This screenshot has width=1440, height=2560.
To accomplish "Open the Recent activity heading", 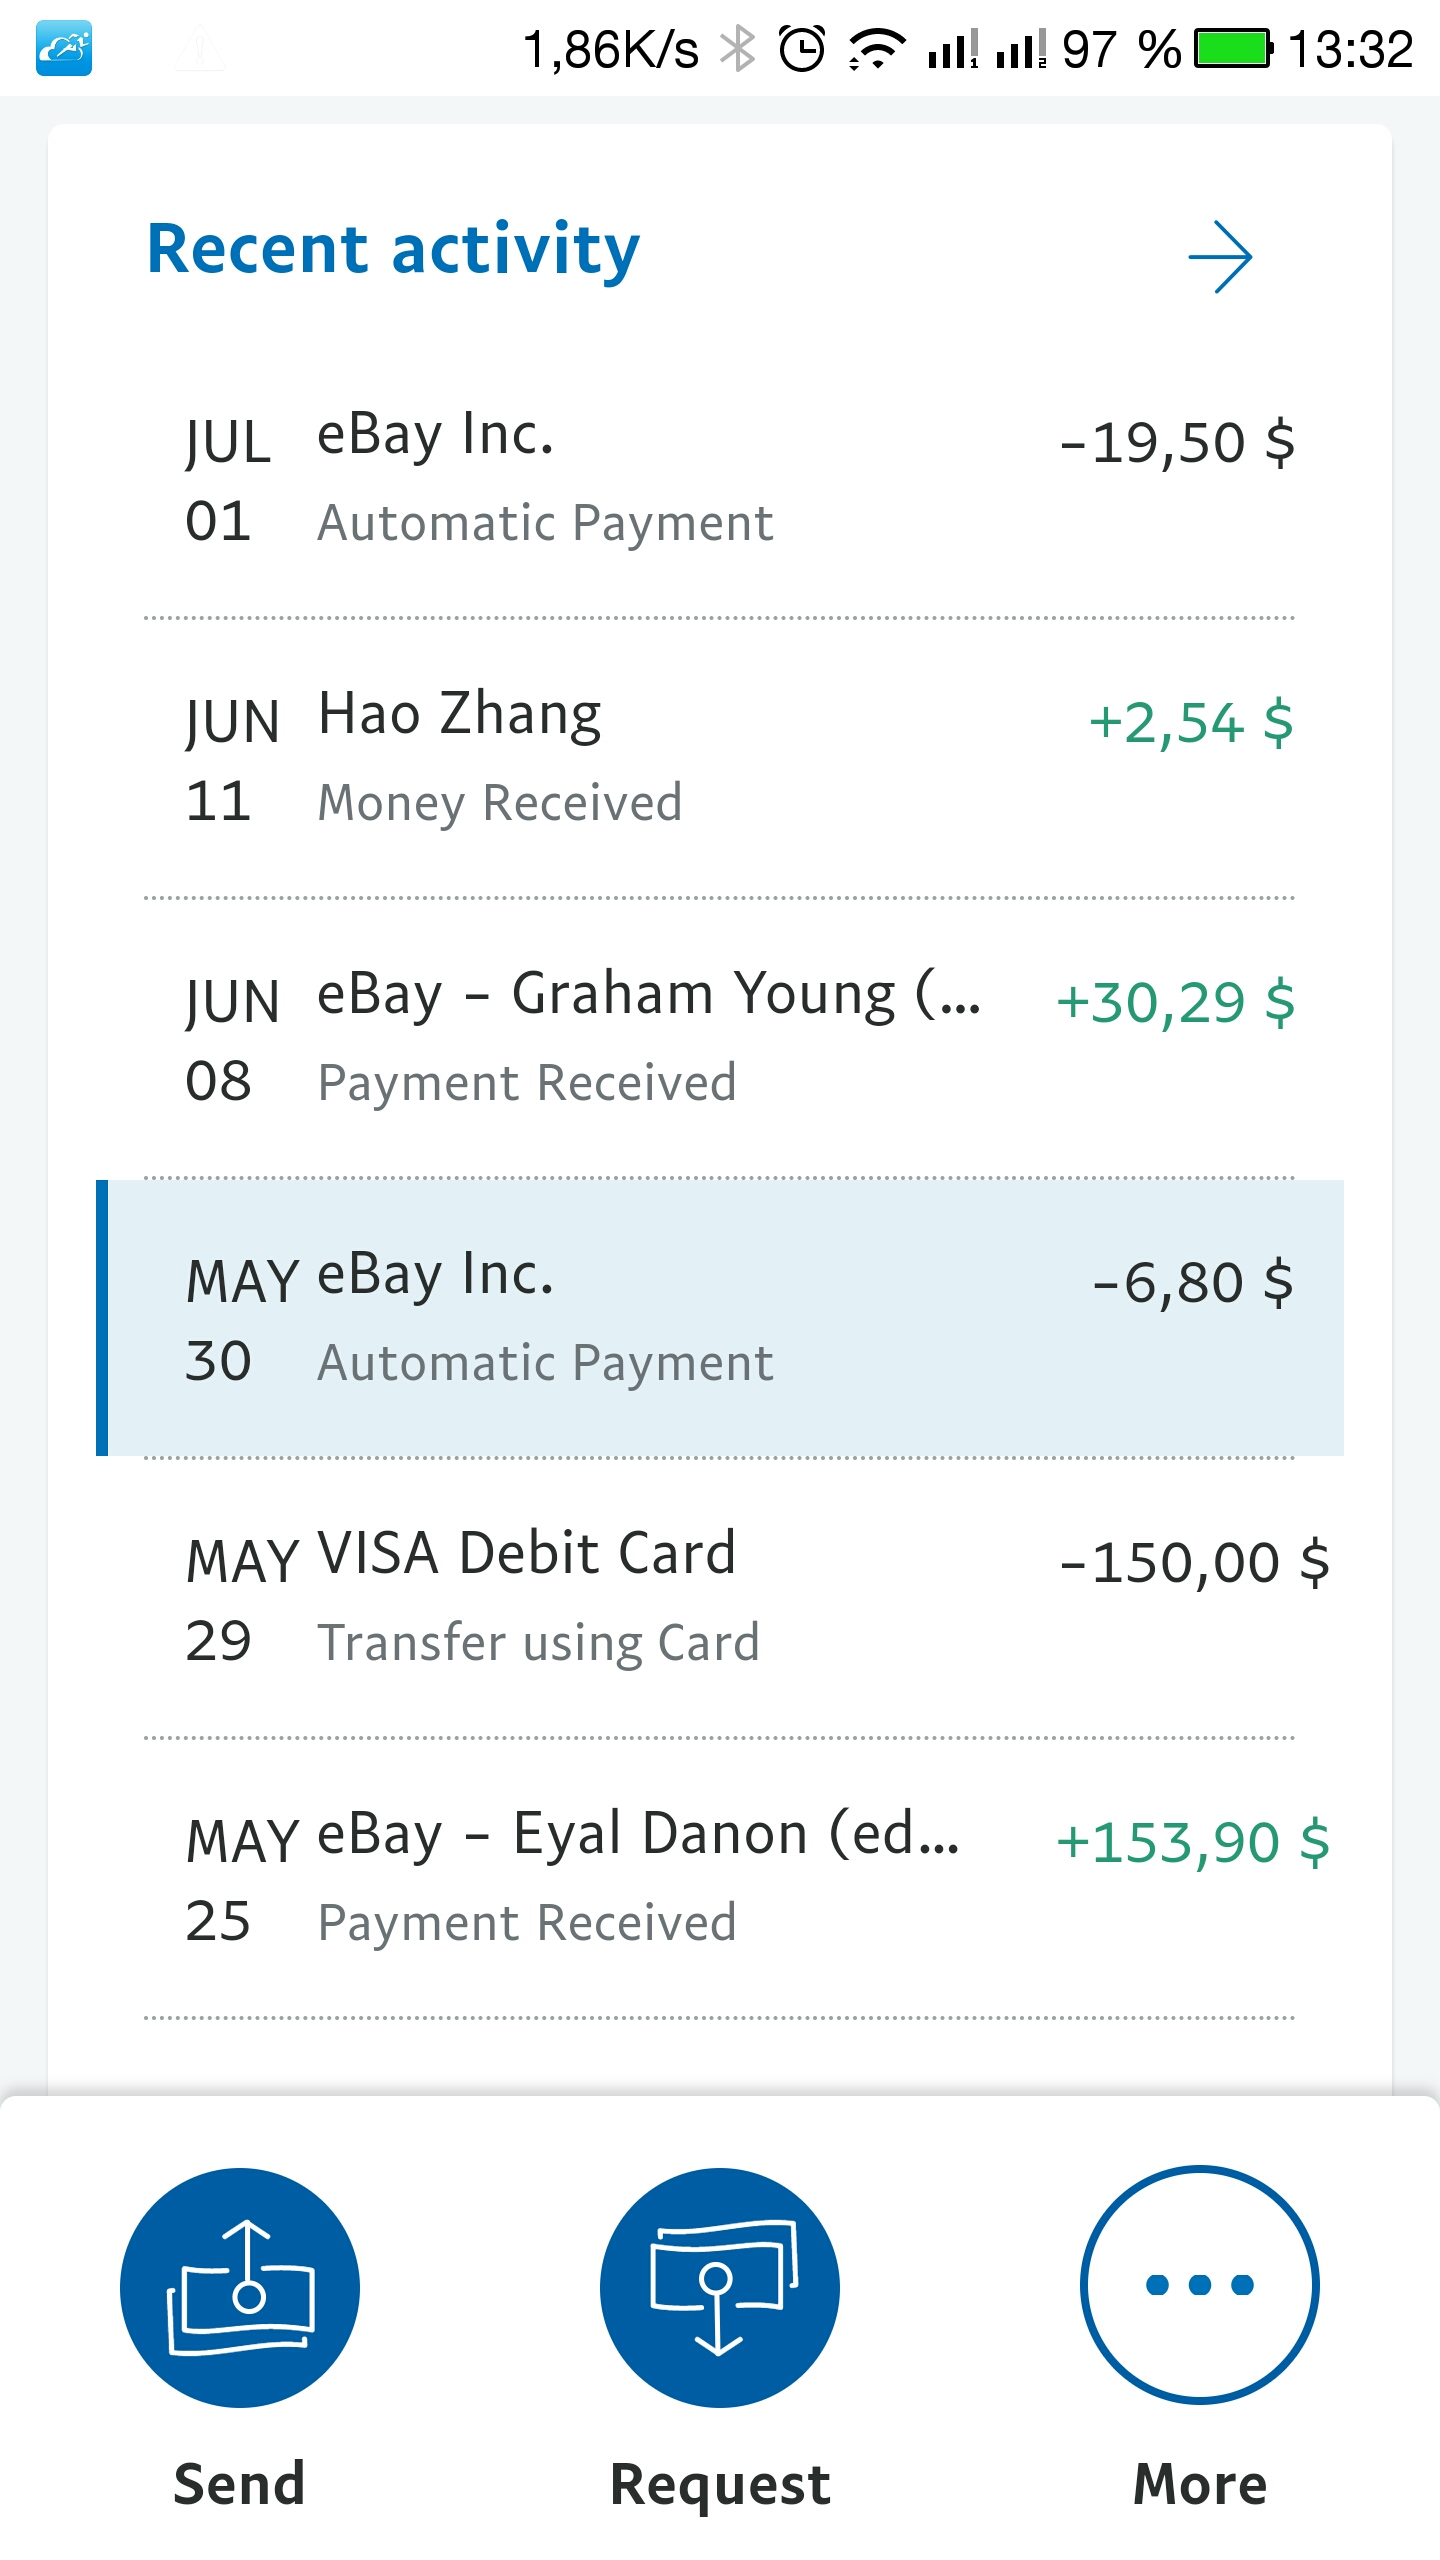I will [x=393, y=249].
